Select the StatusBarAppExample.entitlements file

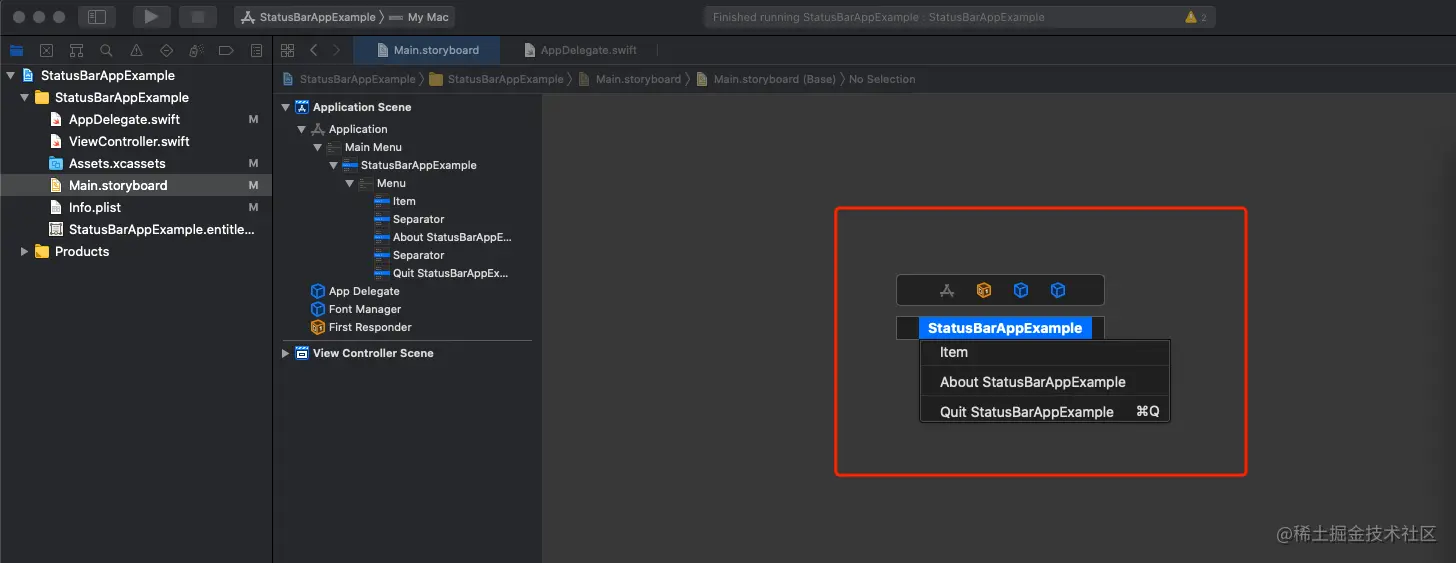pos(136,229)
